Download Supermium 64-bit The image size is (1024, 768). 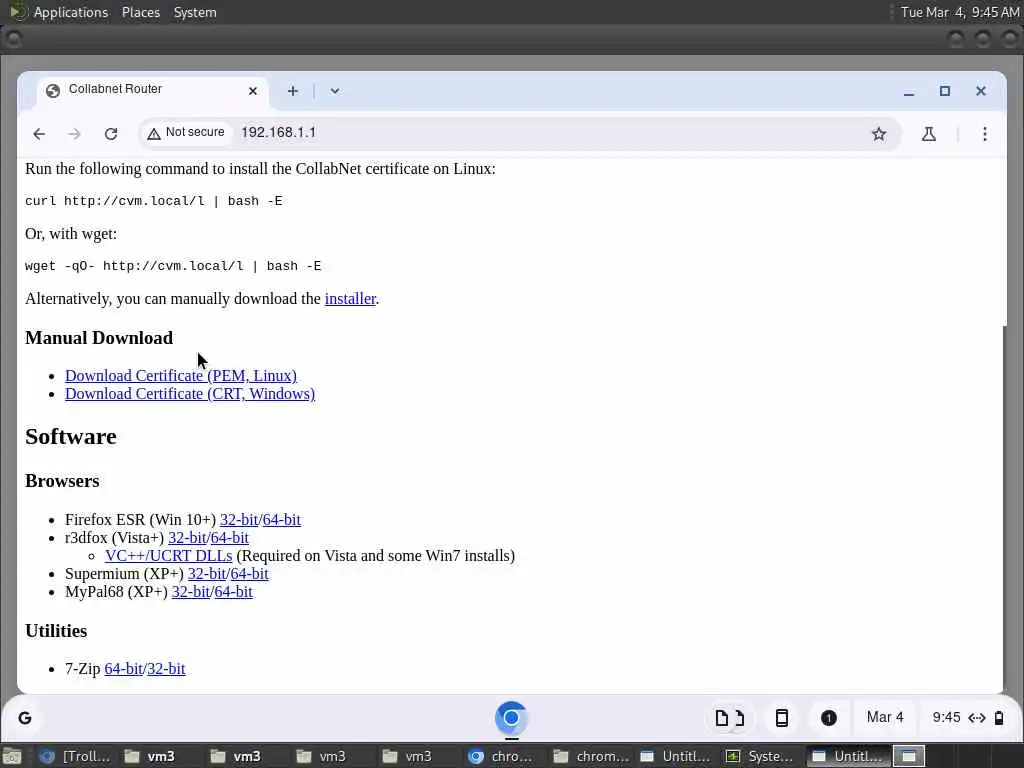tap(249, 573)
